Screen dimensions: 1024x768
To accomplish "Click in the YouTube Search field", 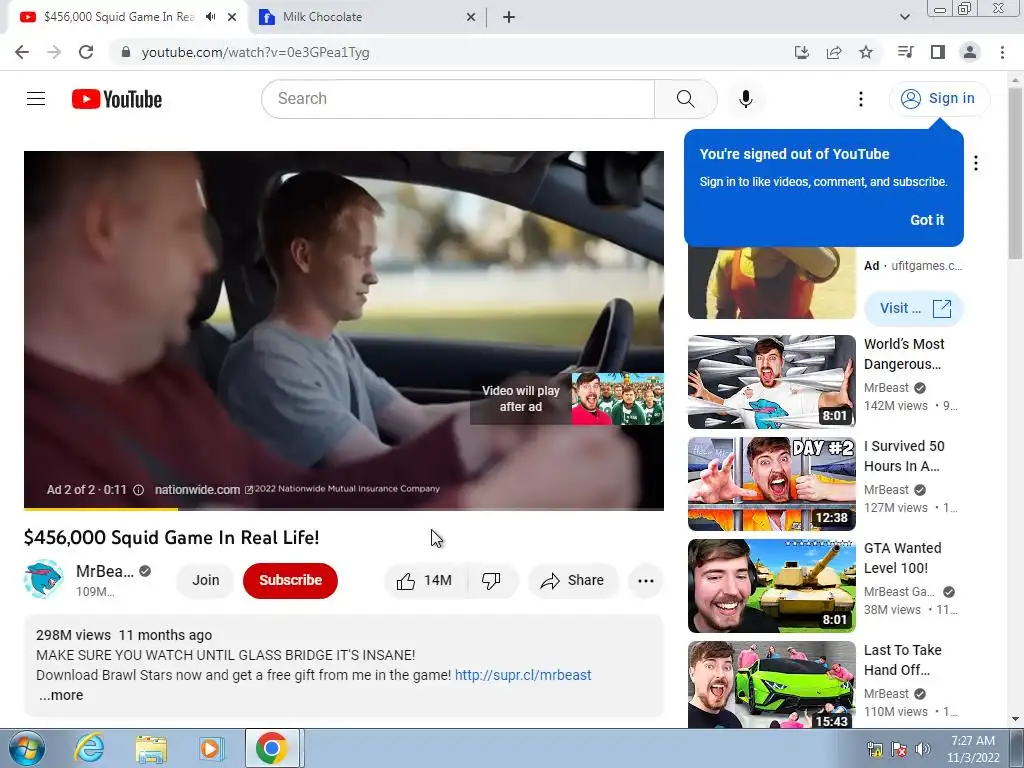I will pyautogui.click(x=458, y=99).
